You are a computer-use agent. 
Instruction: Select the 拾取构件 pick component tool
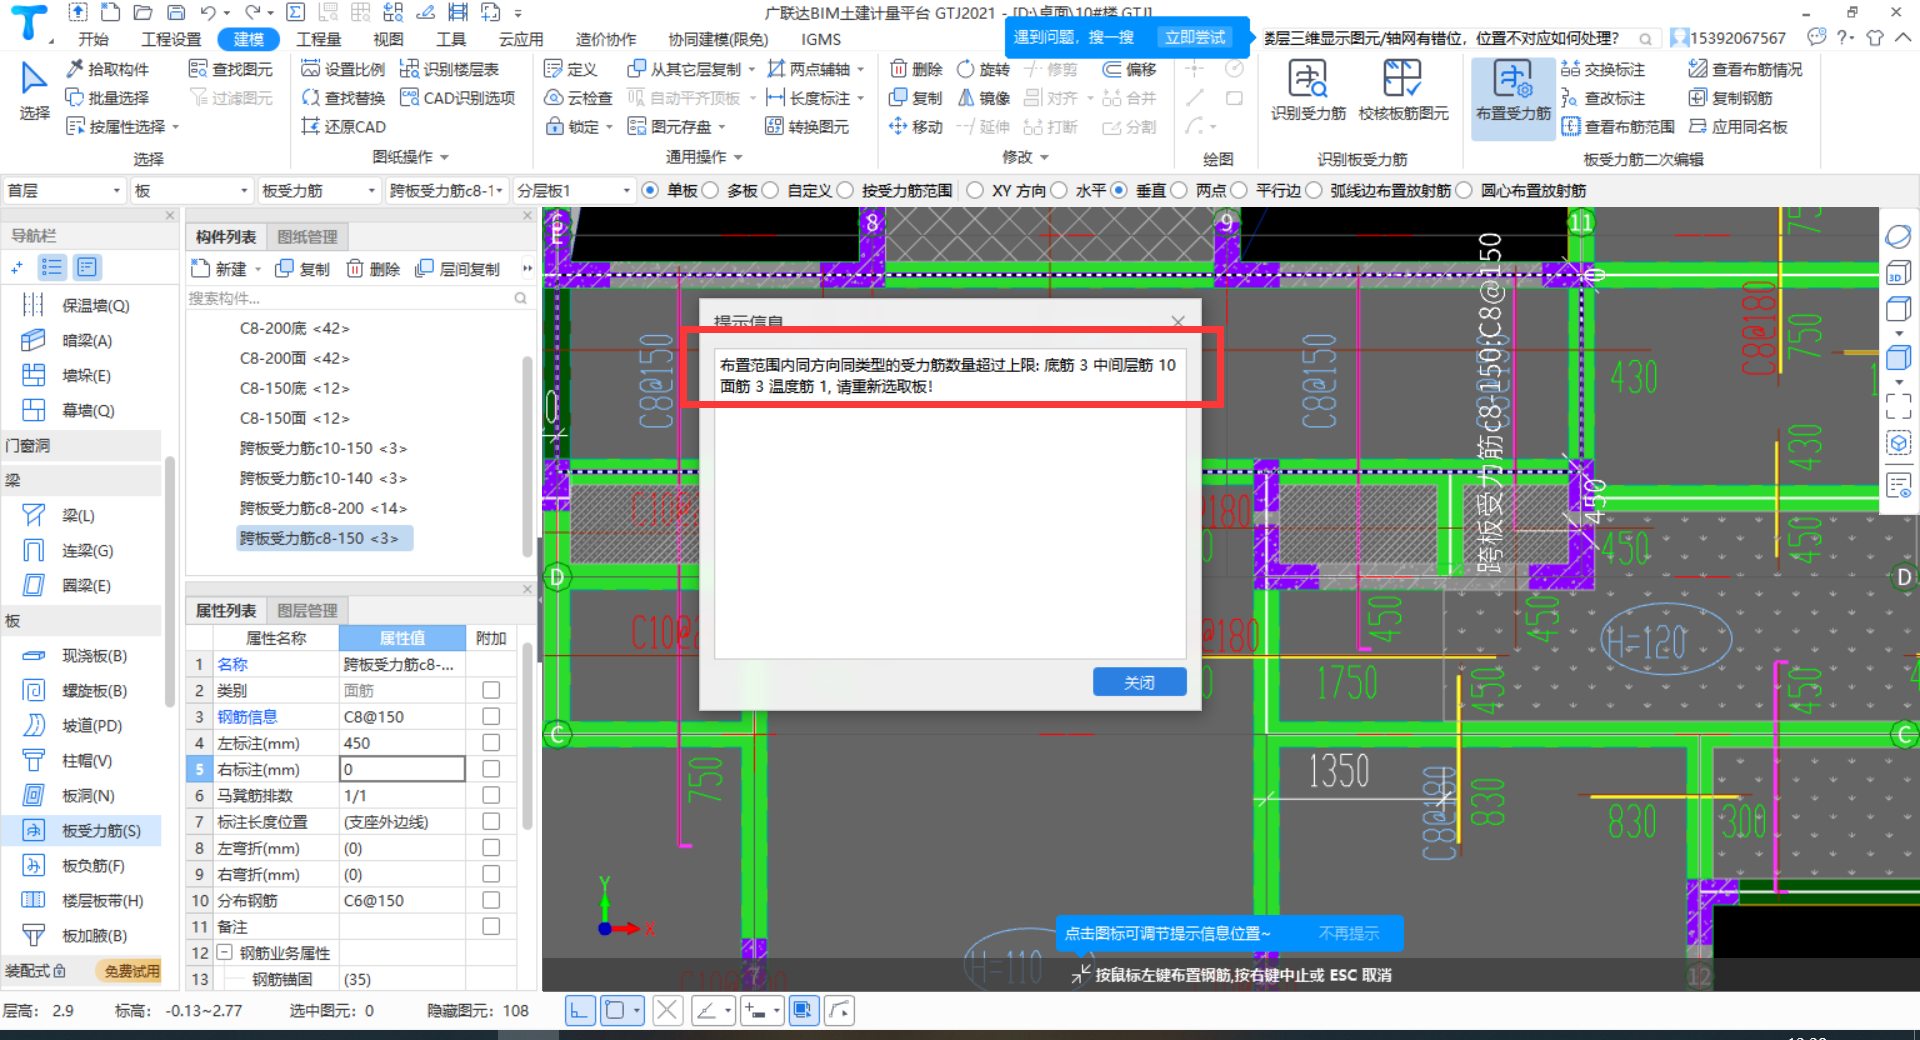(107, 69)
